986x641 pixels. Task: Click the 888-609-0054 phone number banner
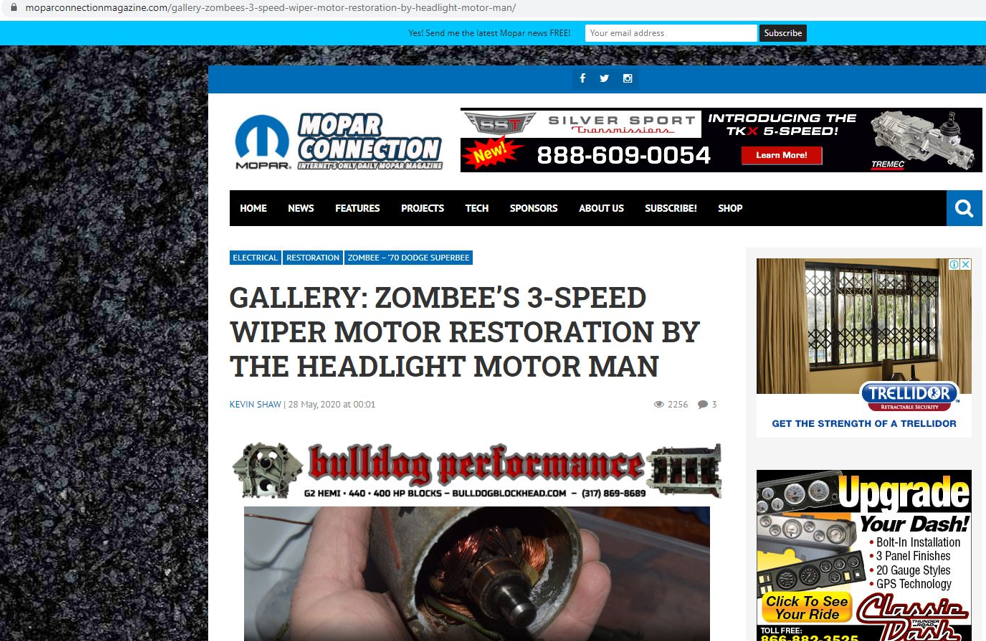(x=623, y=155)
